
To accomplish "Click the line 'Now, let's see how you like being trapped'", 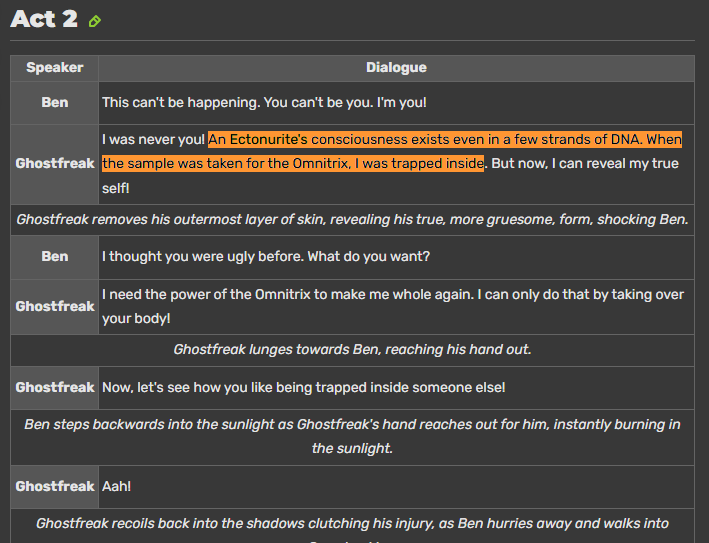I will [x=303, y=388].
